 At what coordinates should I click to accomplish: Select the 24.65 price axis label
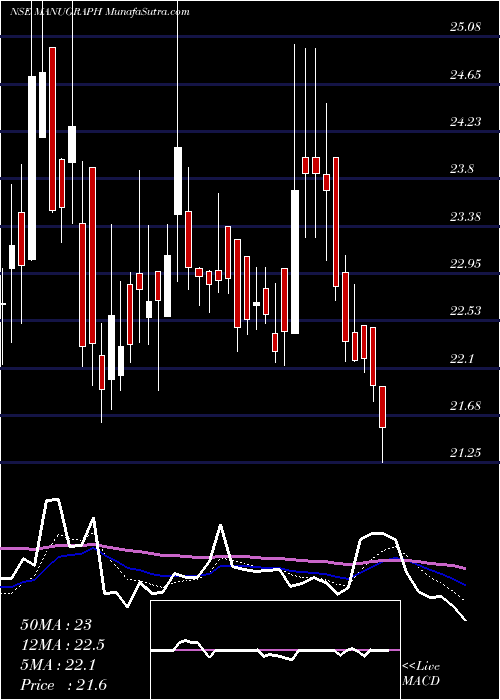tap(465, 74)
